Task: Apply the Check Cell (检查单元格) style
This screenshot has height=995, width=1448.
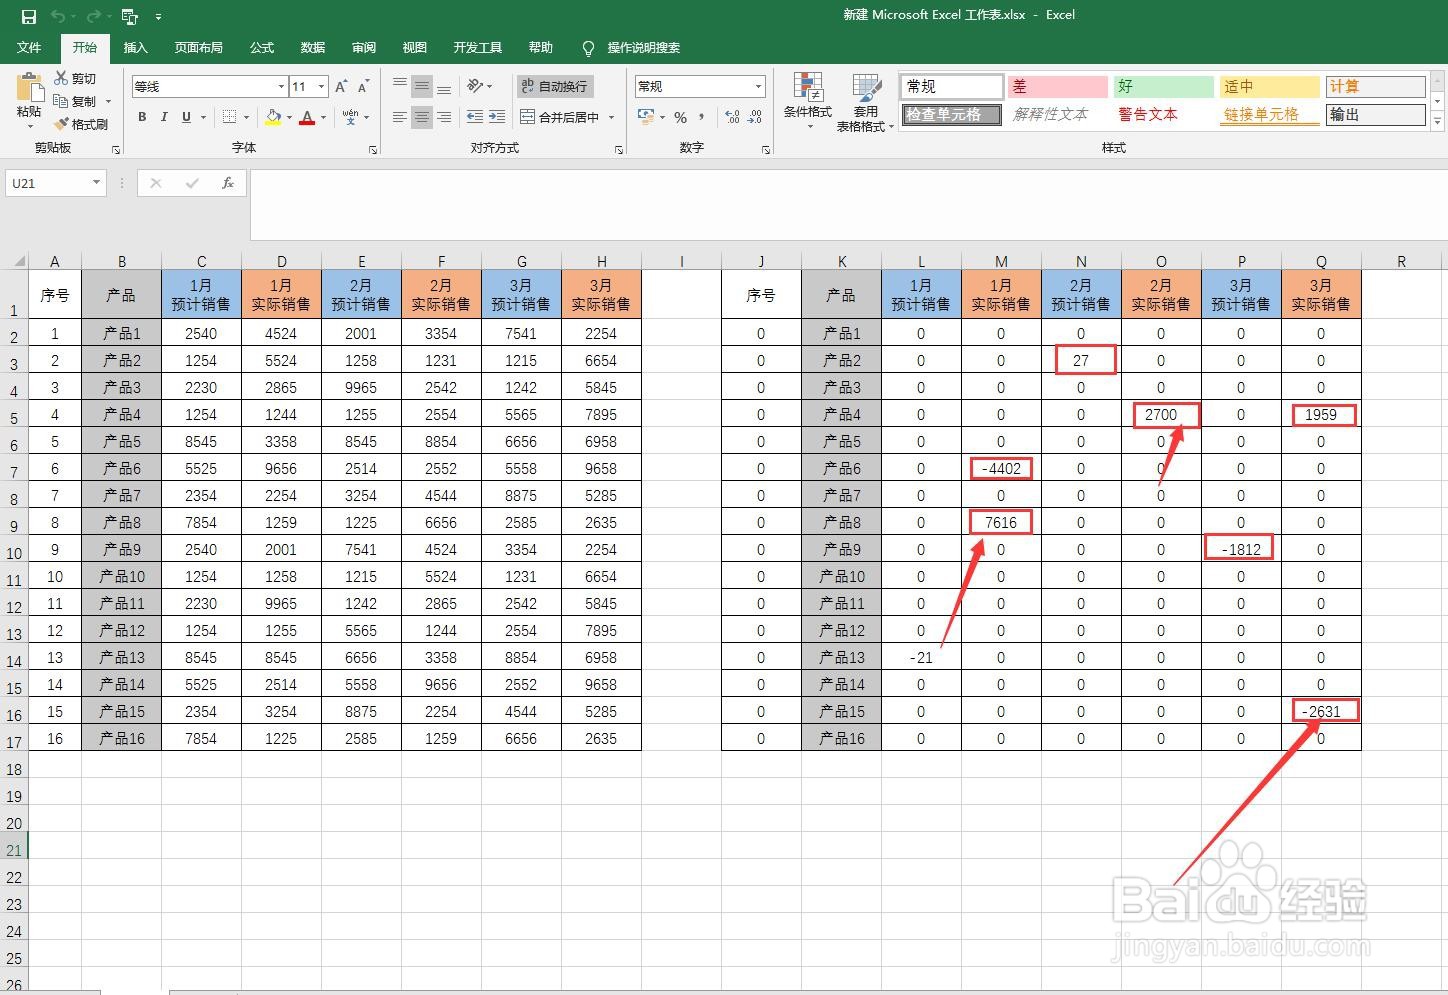Action: pos(951,114)
